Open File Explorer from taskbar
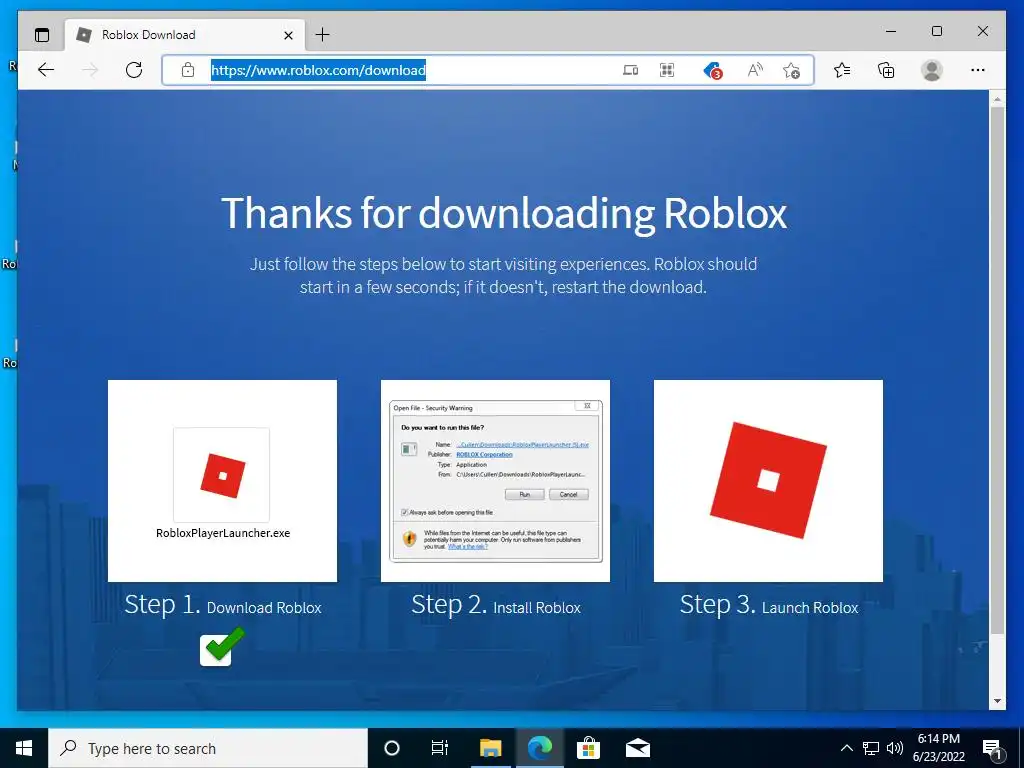This screenshot has width=1024, height=768. (x=490, y=748)
